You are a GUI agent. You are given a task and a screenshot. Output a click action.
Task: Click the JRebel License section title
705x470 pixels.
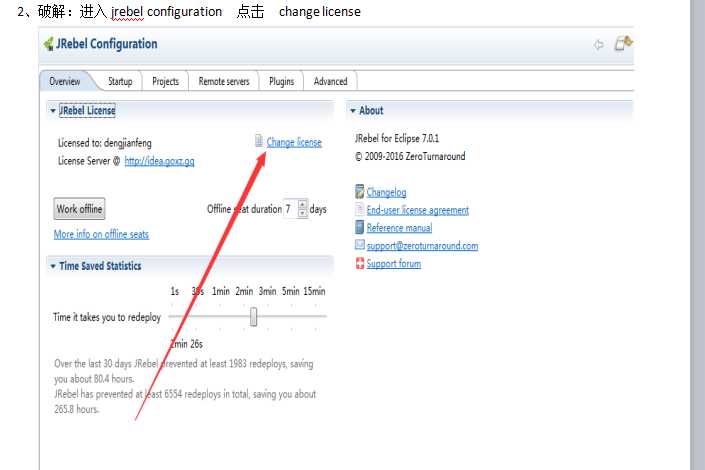click(x=87, y=111)
